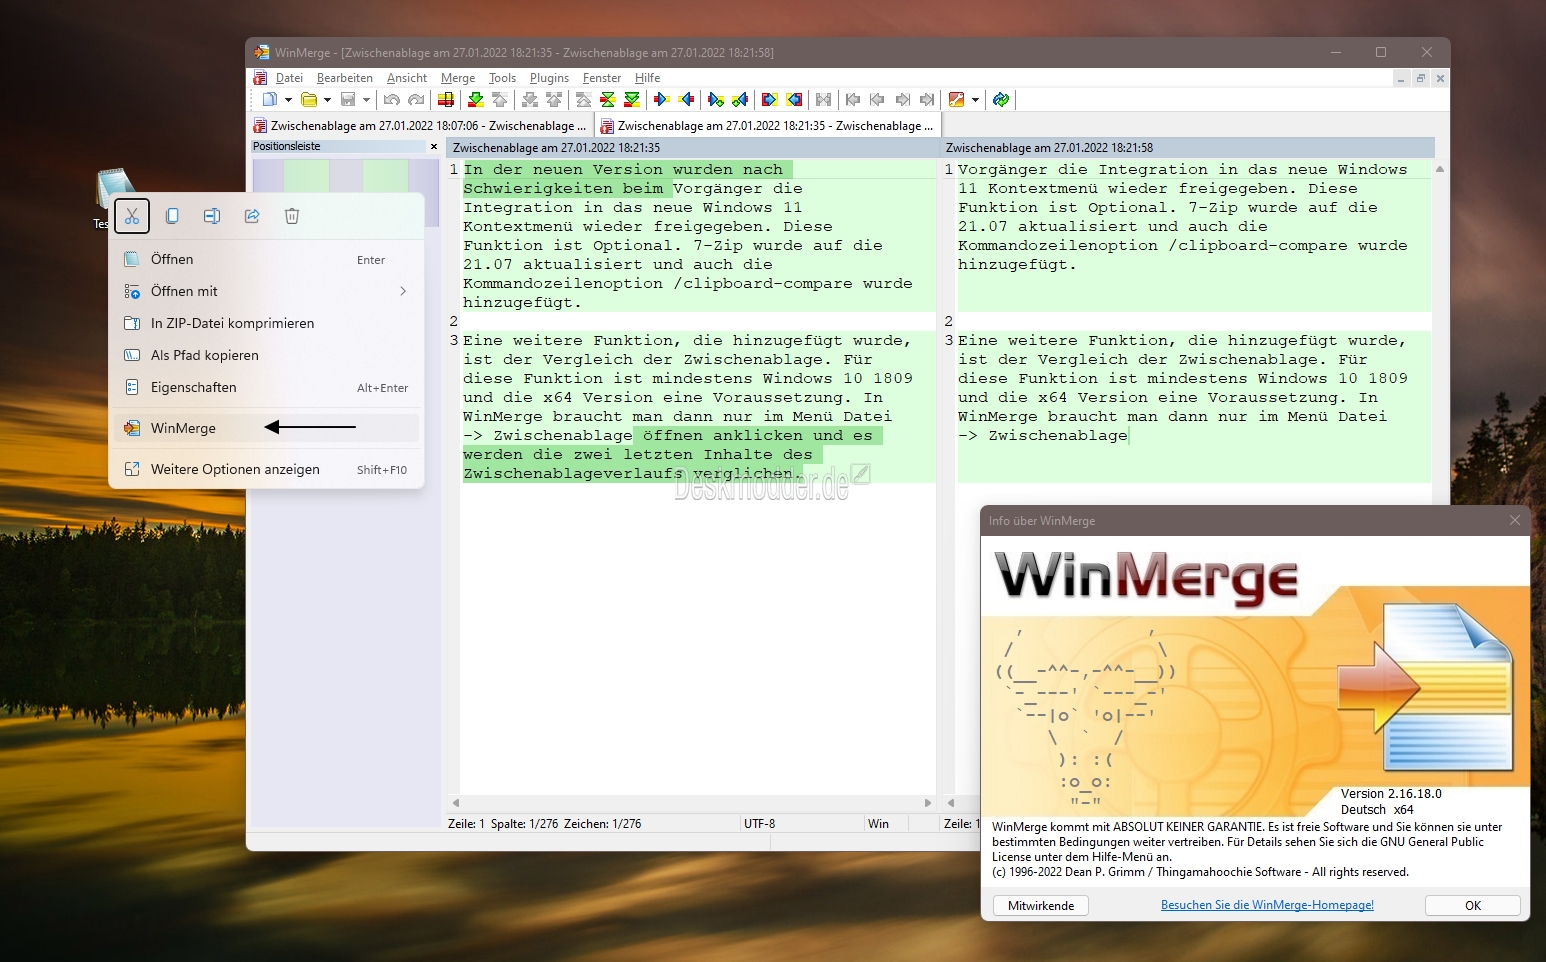Jump to next difference (green down arrow)
Screen dimensions: 1546x962
(x=476, y=99)
